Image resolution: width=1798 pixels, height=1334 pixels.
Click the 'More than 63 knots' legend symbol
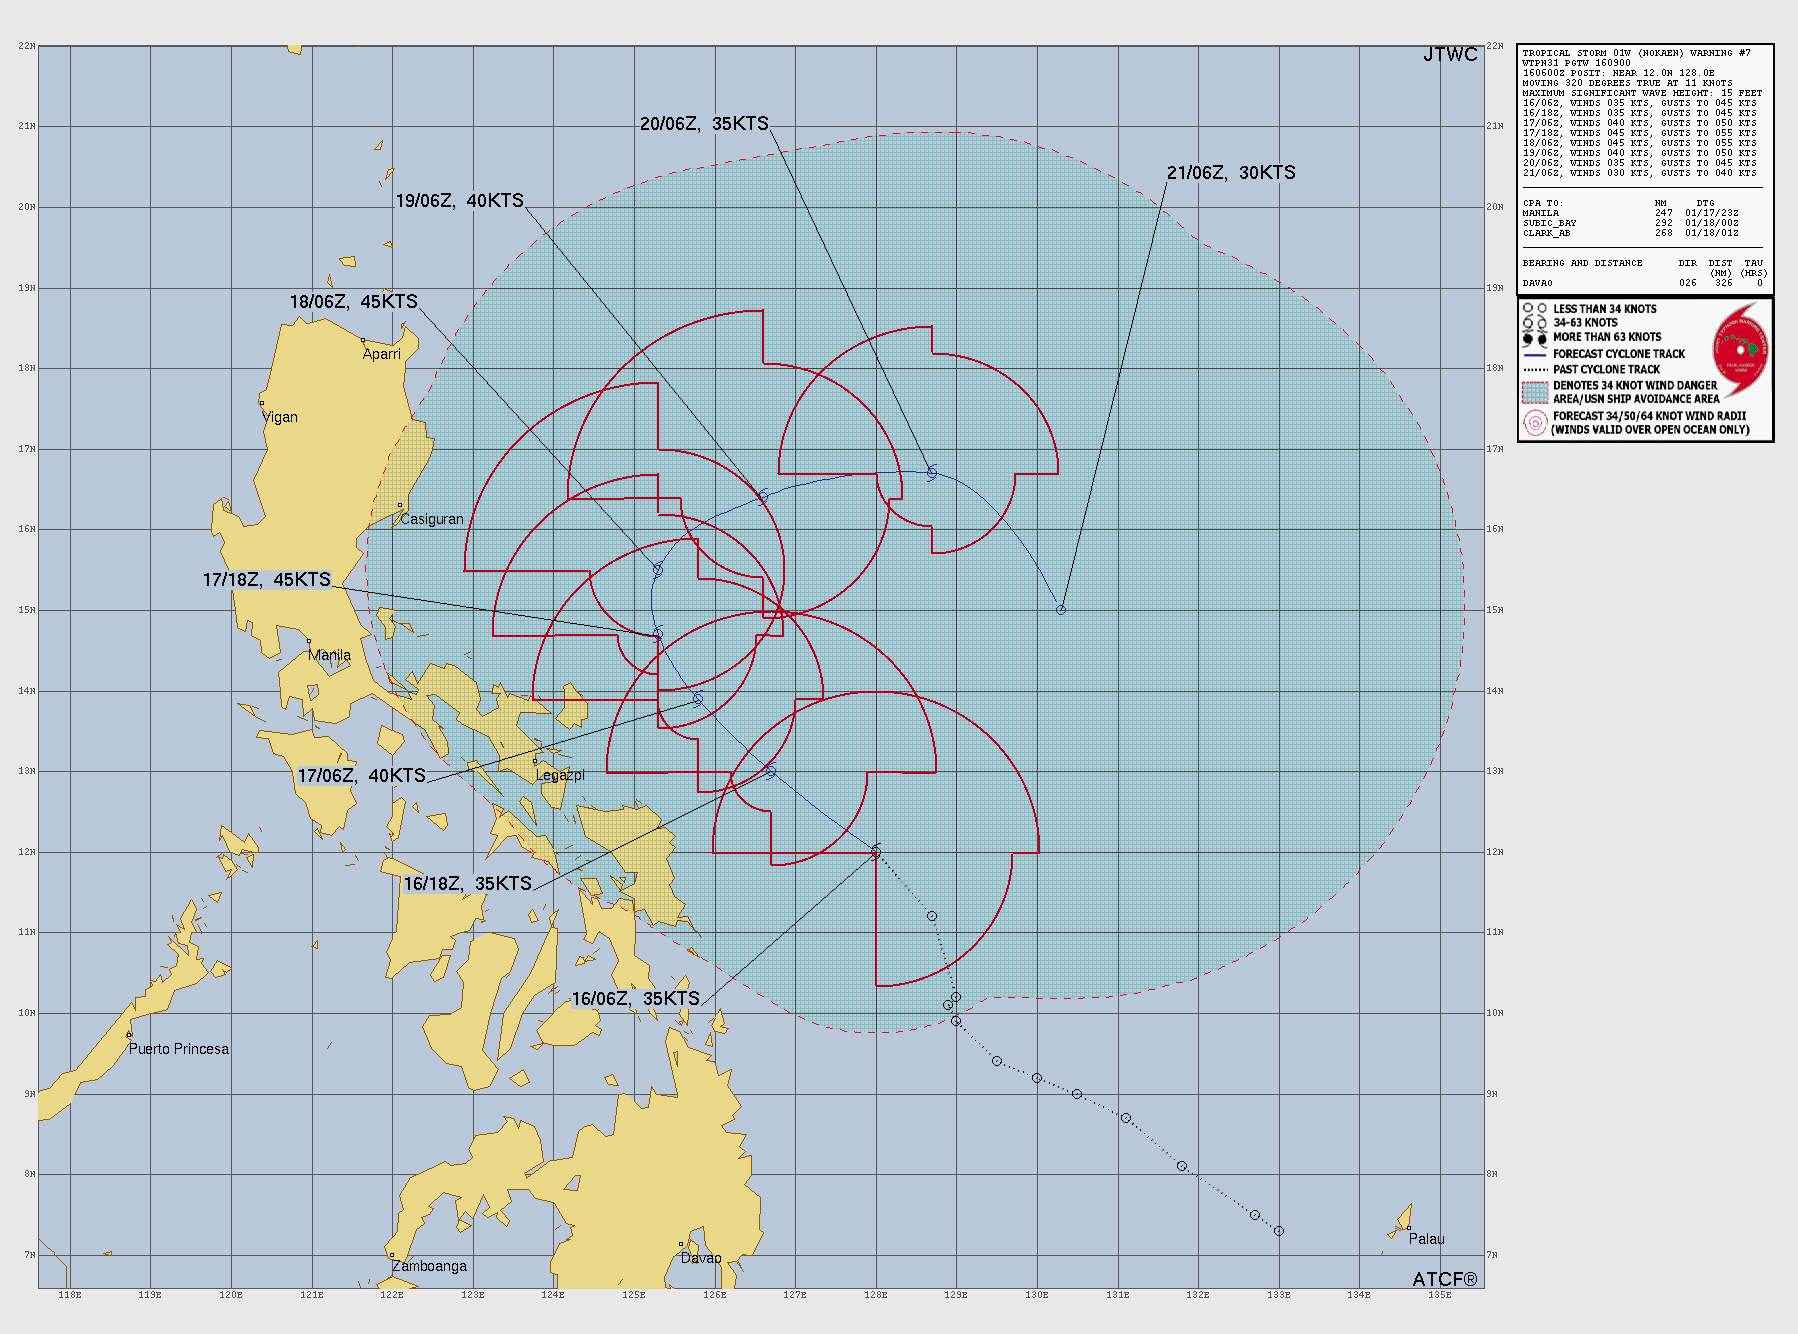pyautogui.click(x=1534, y=338)
